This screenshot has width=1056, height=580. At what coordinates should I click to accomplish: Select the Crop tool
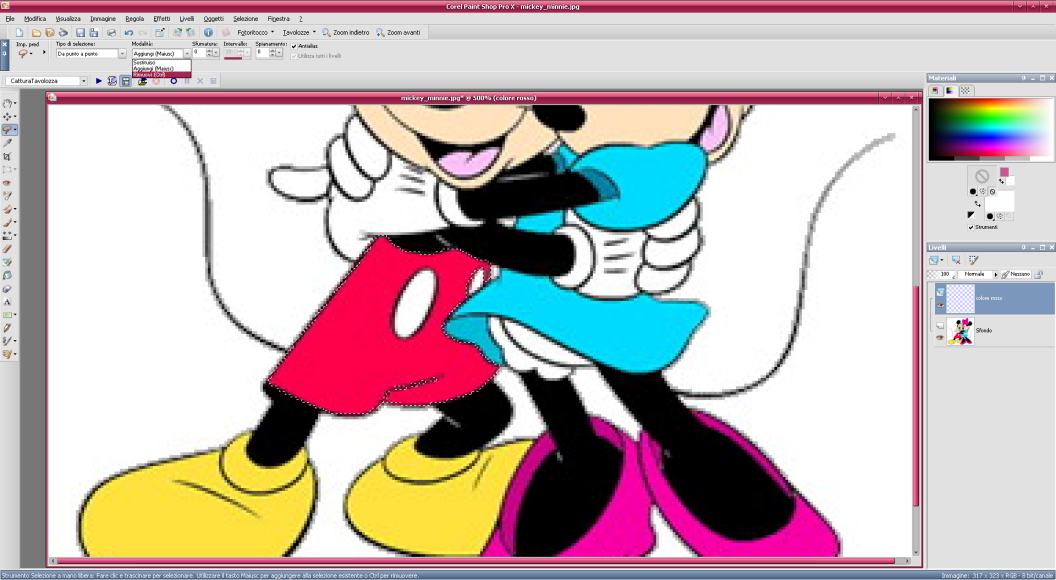click(x=7, y=156)
